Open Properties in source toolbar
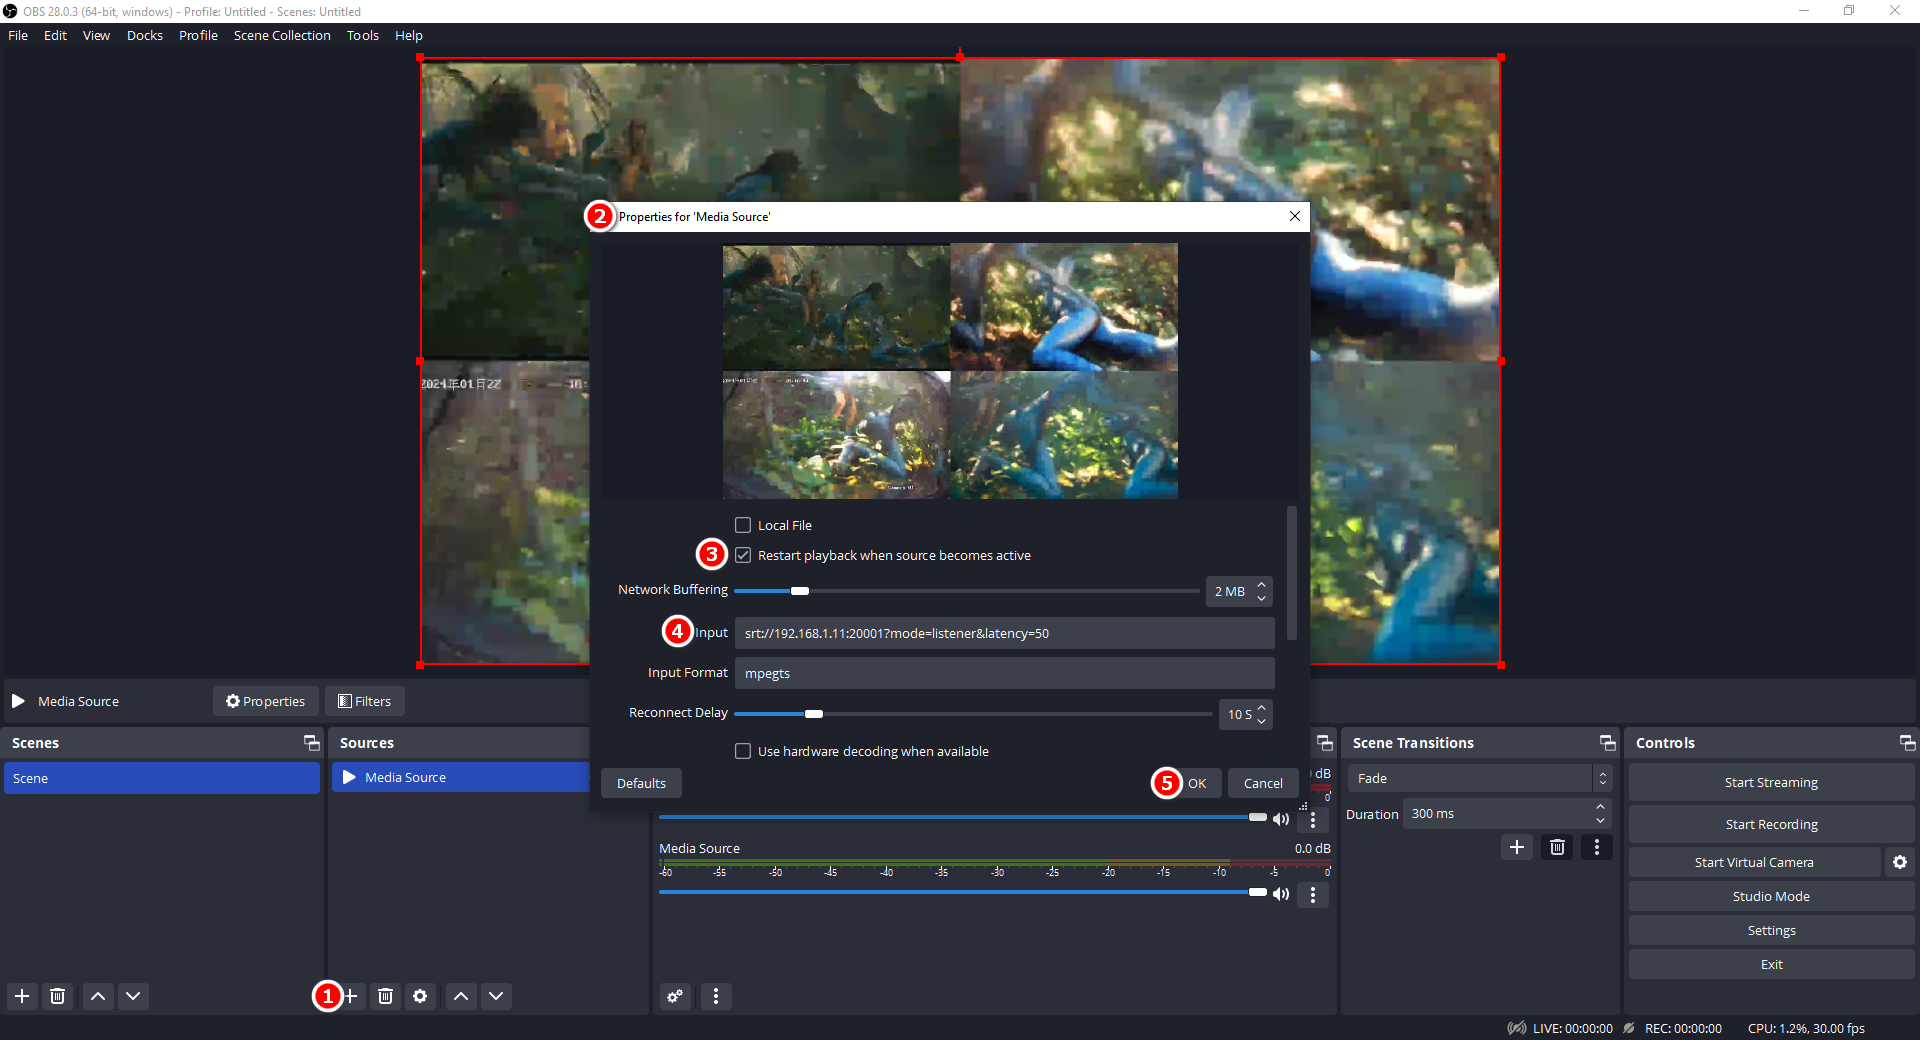 click(x=265, y=701)
